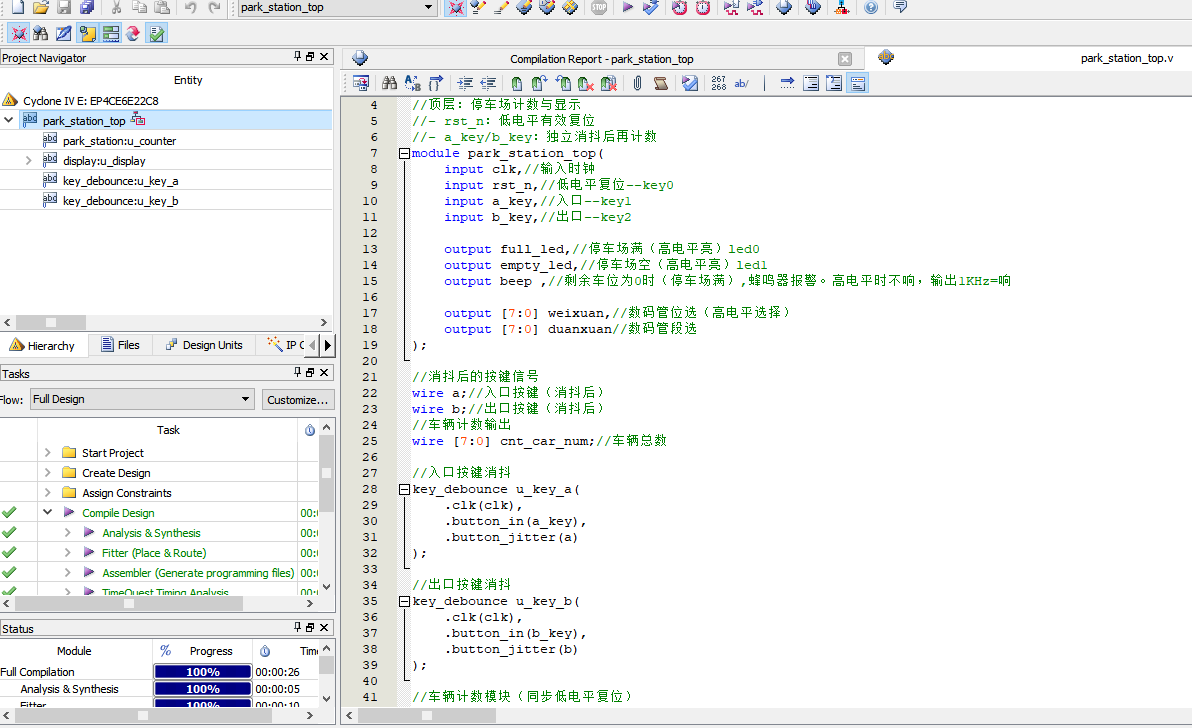Increase indent in editor toolbar
This screenshot has height=728, width=1192.
pos(465,84)
